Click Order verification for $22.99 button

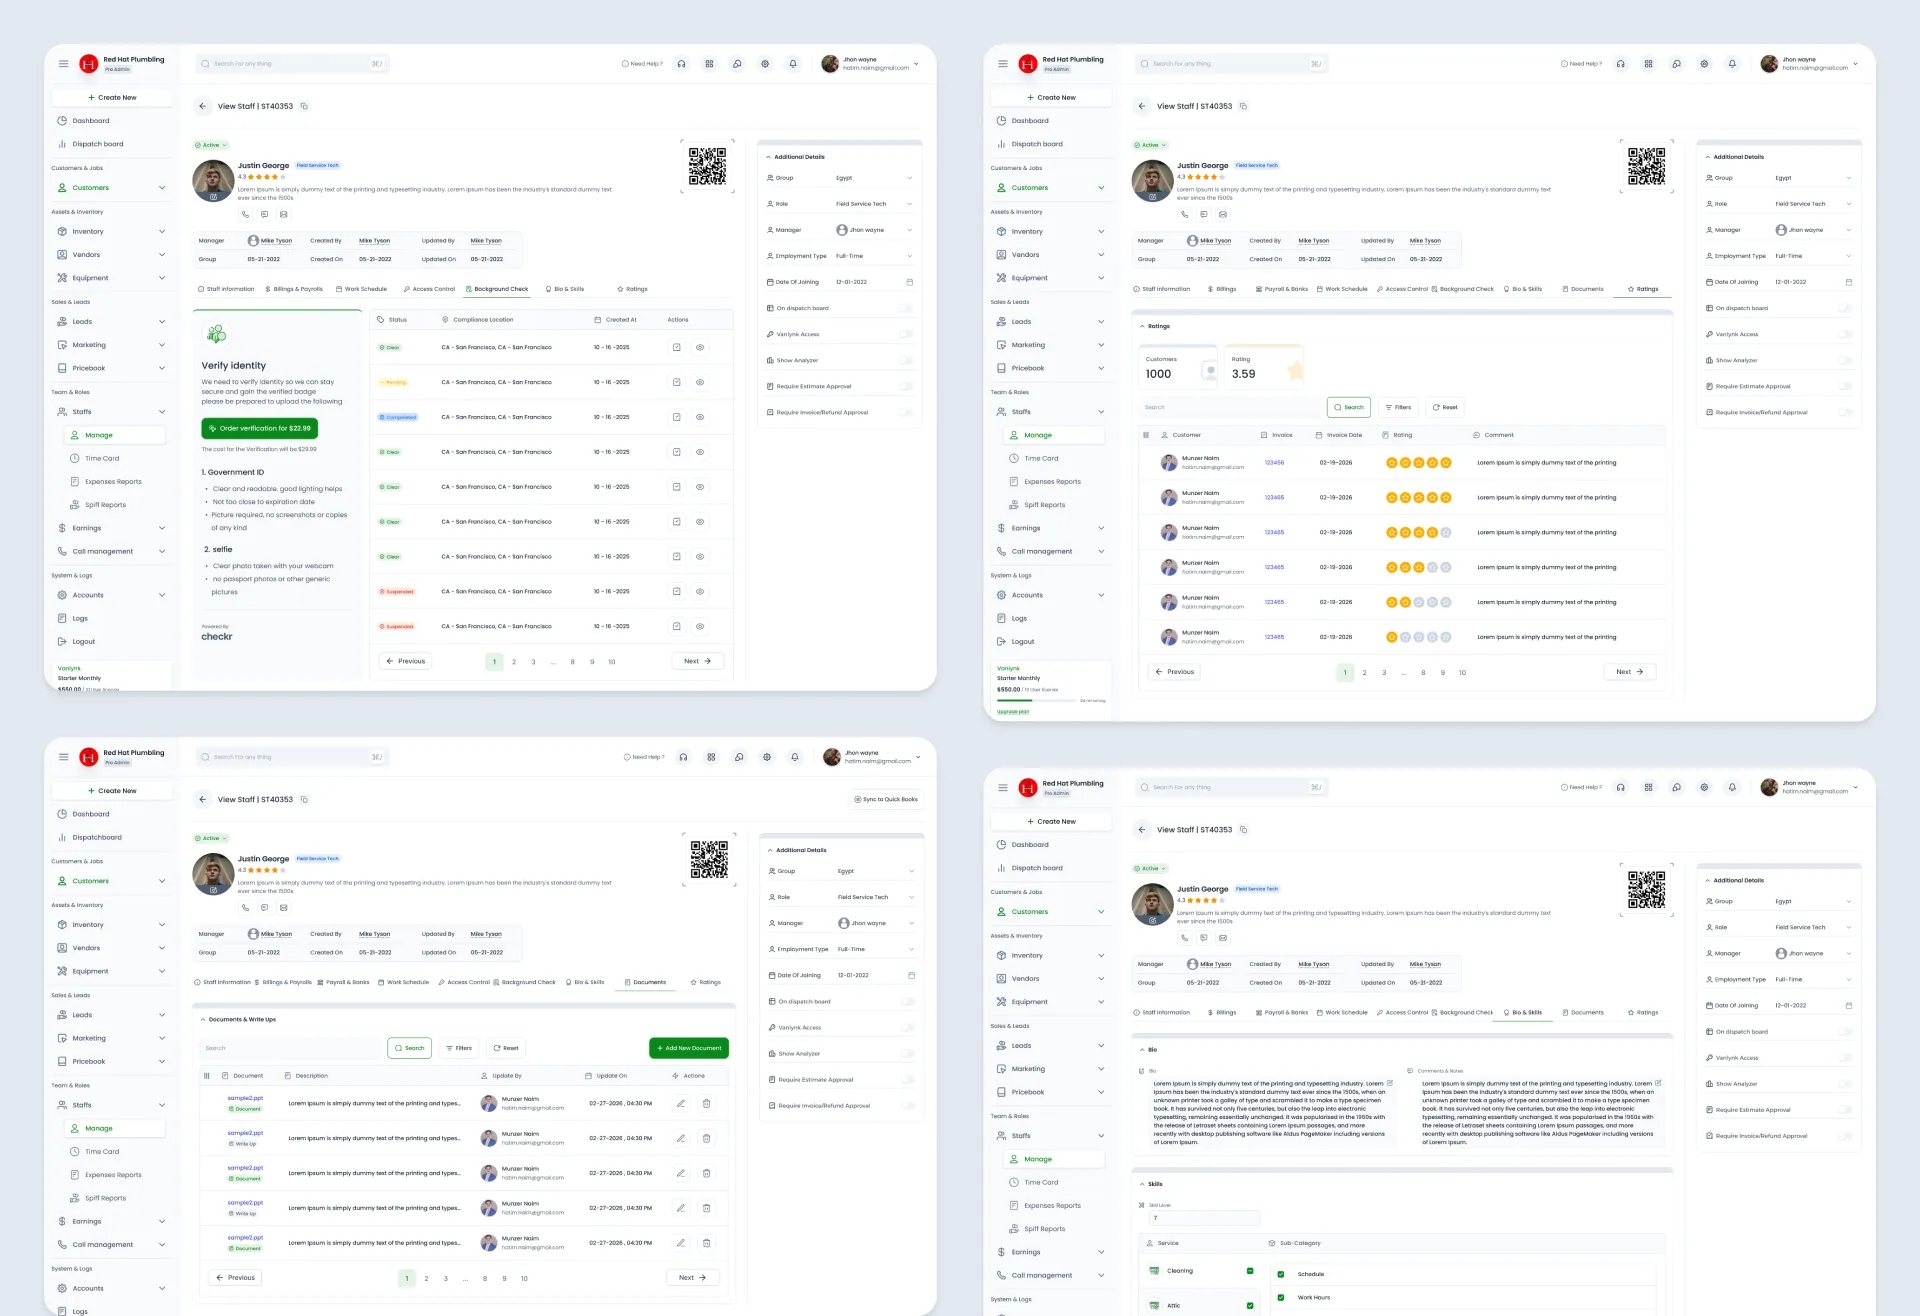click(260, 428)
